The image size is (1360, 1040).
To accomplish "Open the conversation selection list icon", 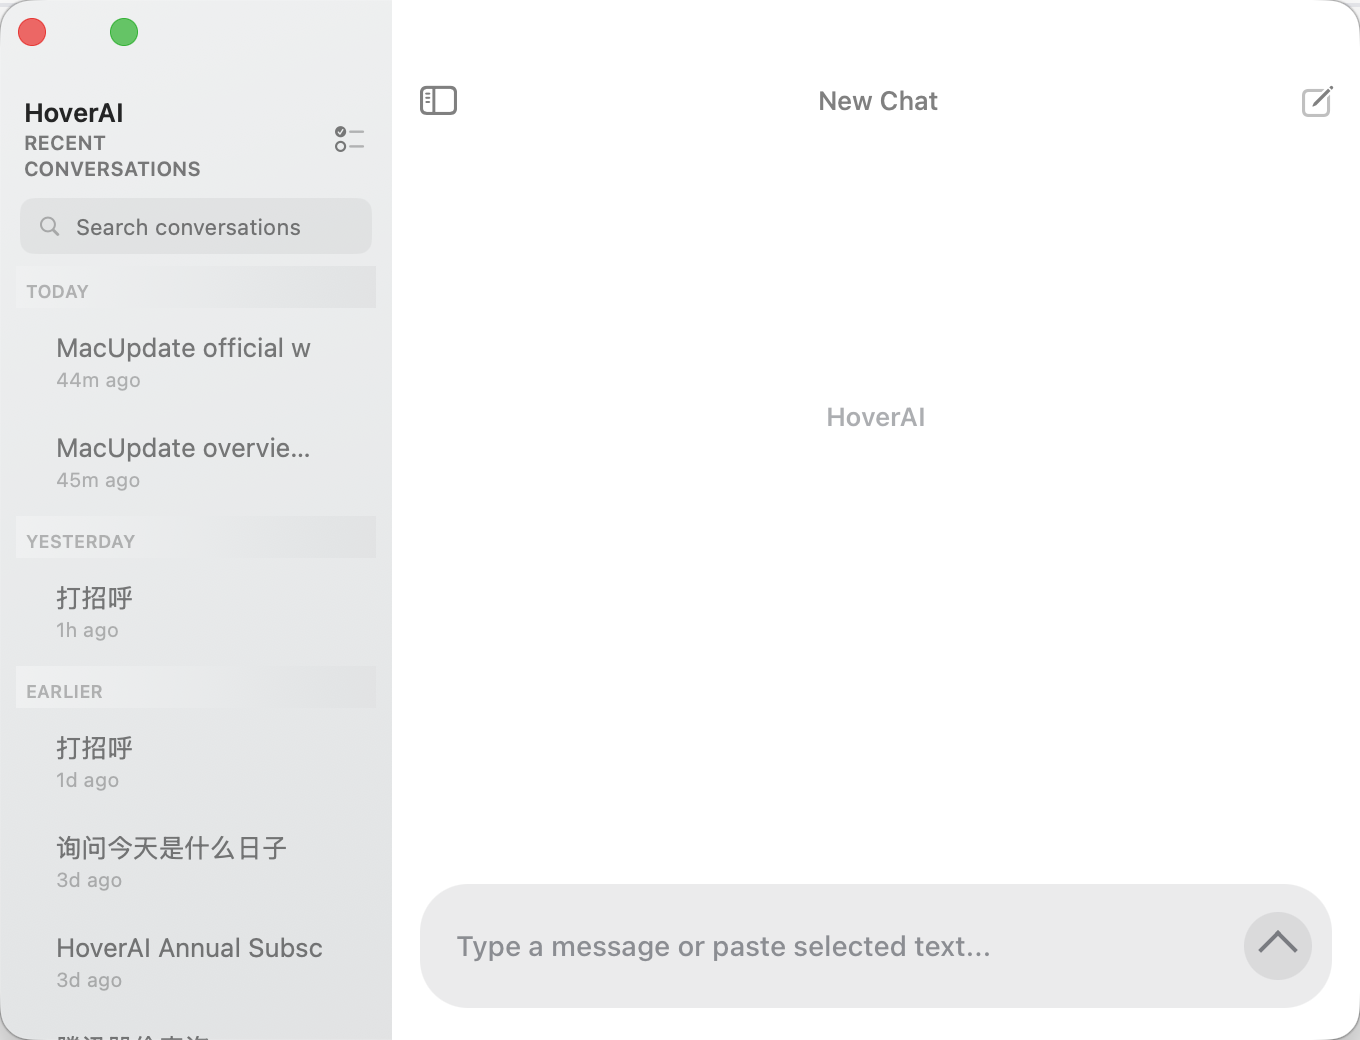I will tap(349, 139).
